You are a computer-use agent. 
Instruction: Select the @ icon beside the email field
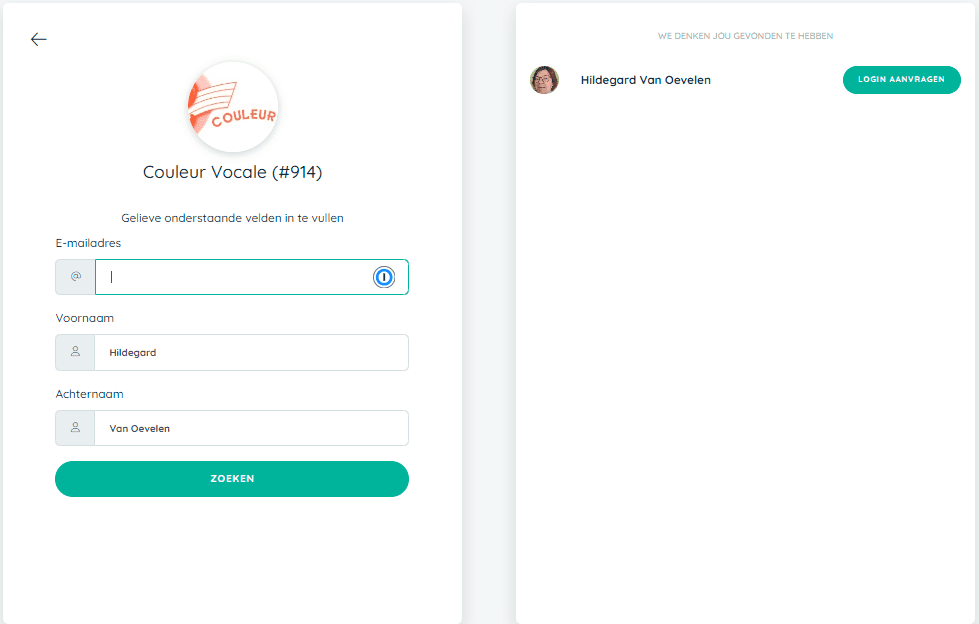[76, 277]
